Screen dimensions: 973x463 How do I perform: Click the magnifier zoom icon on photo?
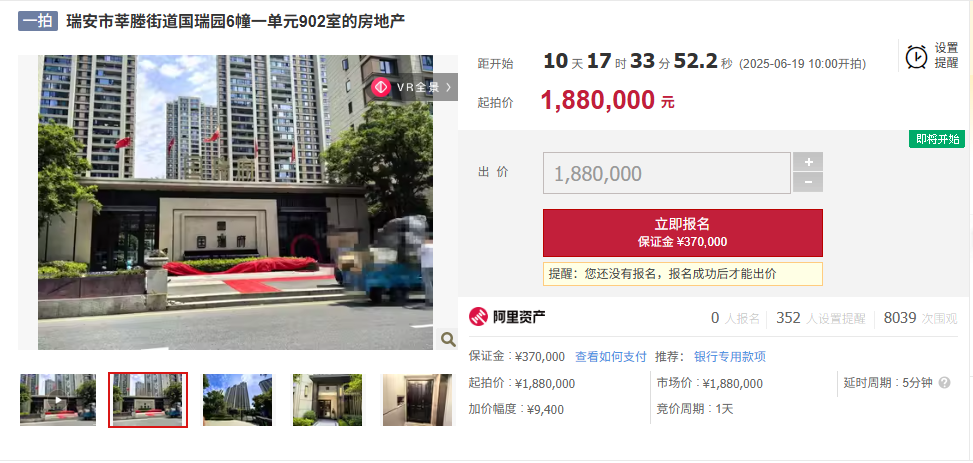(x=447, y=339)
